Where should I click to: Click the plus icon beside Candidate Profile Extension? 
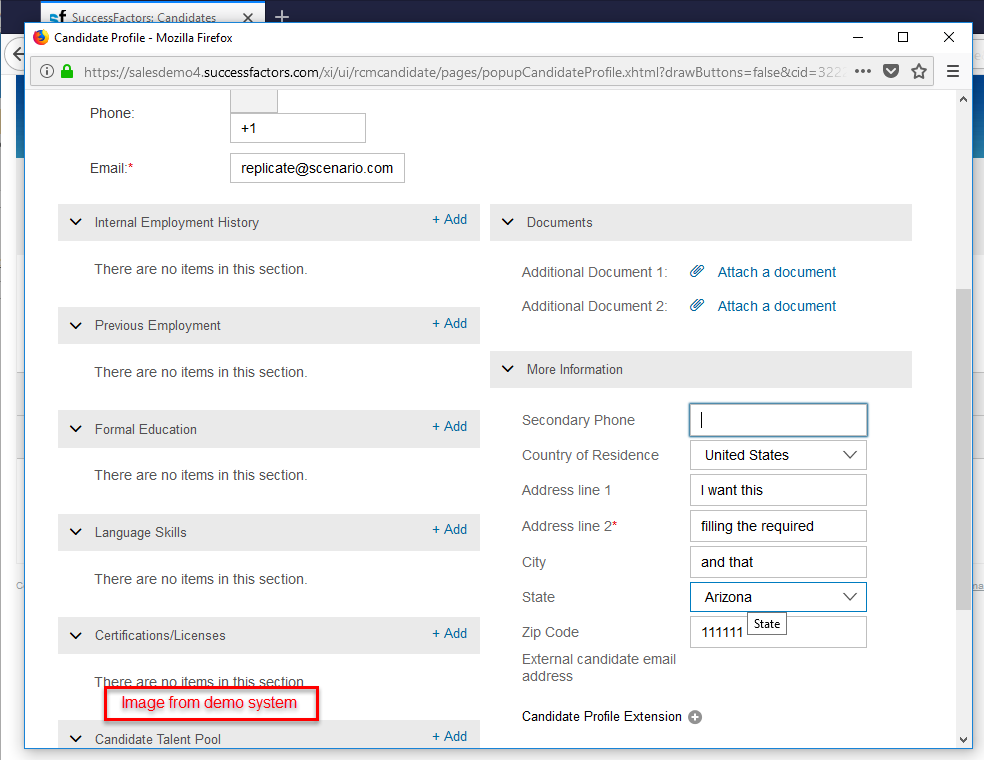[x=695, y=717]
